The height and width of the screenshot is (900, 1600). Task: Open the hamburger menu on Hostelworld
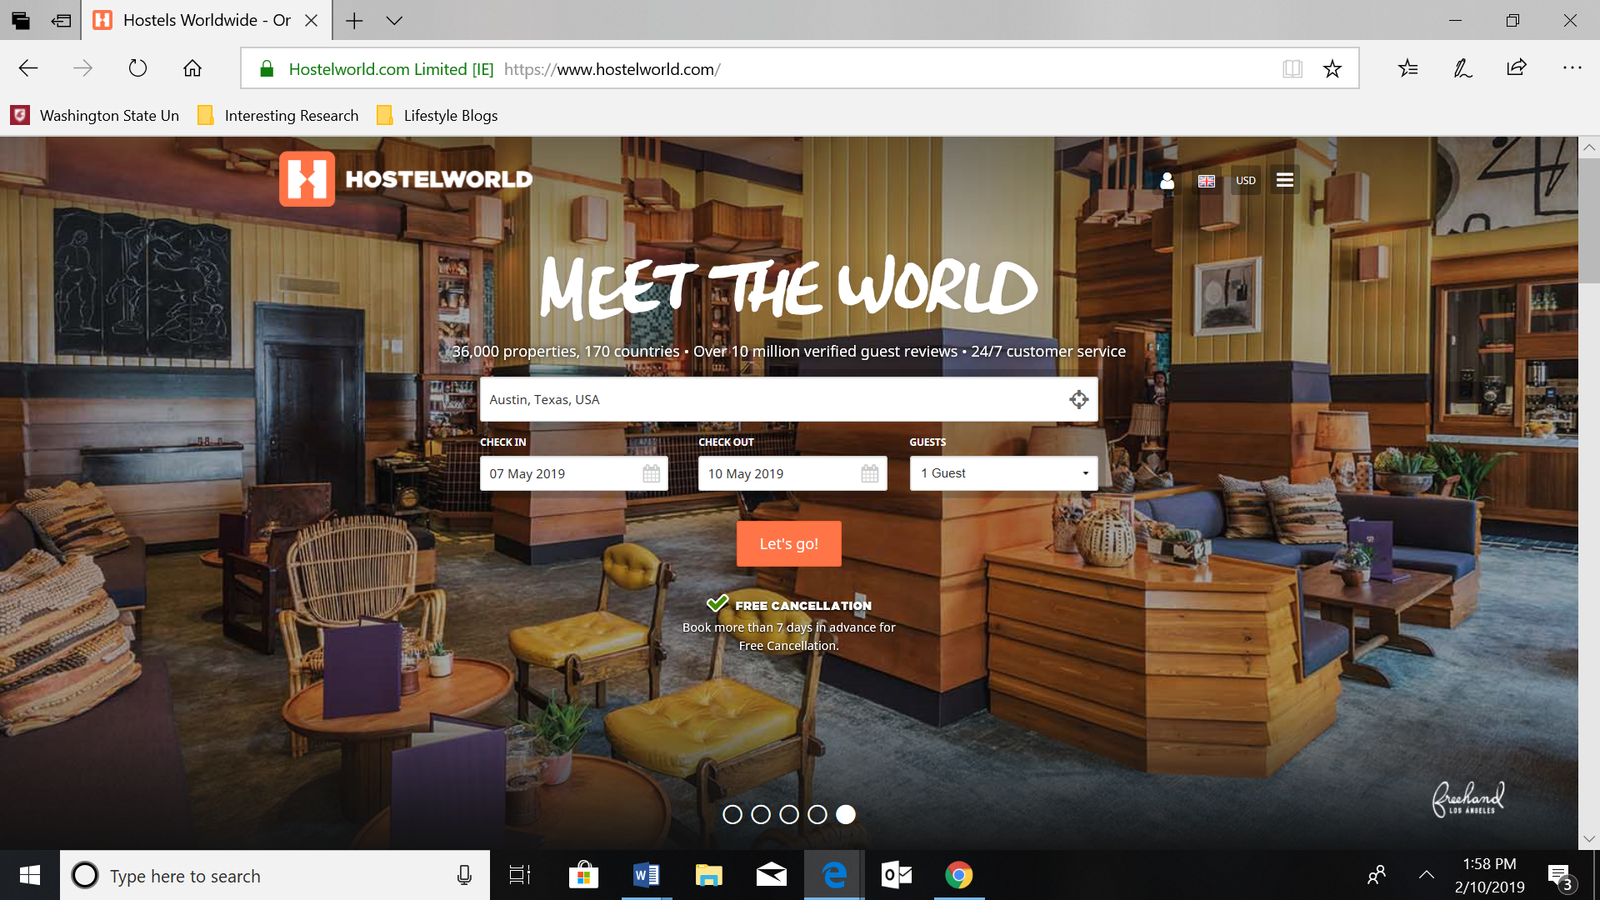click(1285, 180)
